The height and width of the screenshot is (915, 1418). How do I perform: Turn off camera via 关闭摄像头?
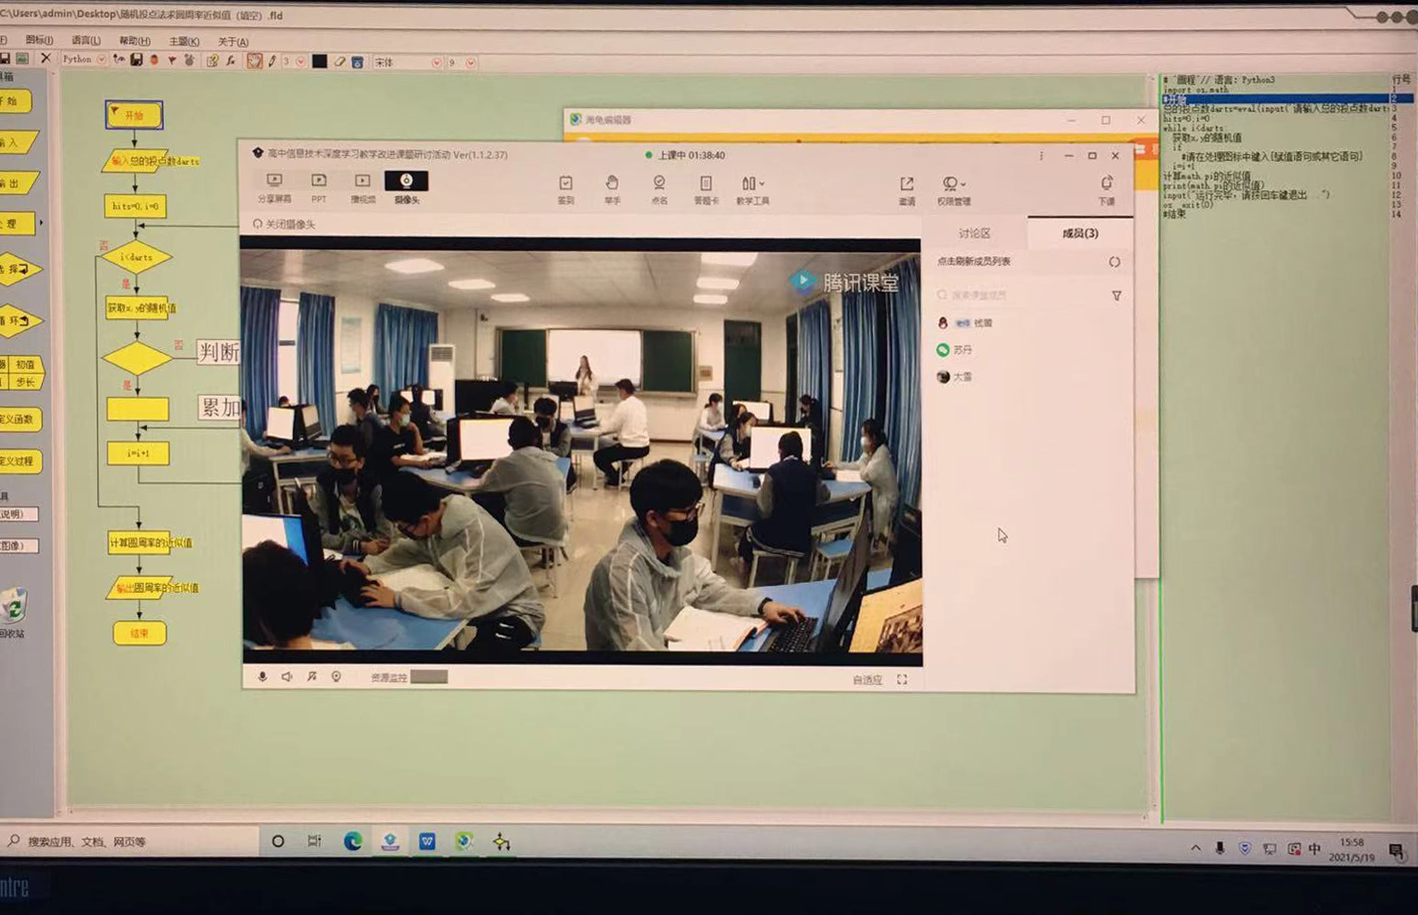(x=285, y=224)
